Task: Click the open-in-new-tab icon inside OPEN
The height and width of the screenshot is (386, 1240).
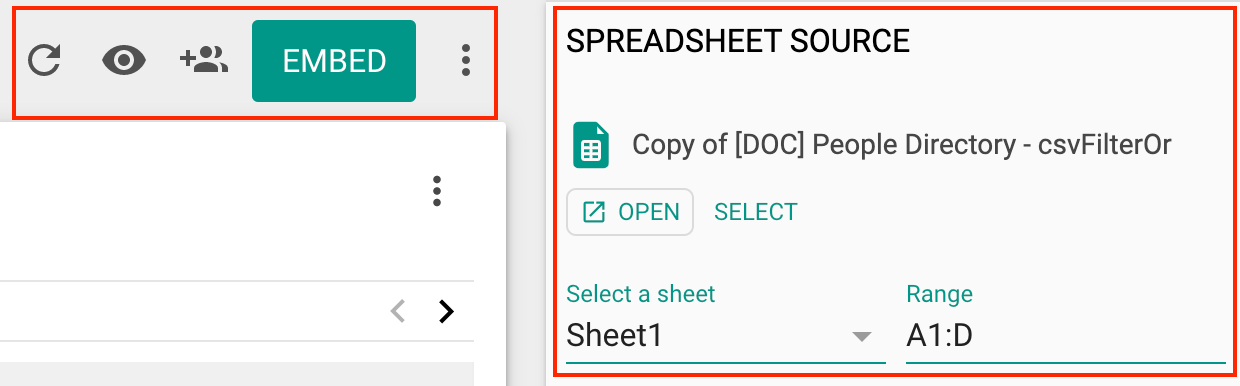Action: (594, 212)
